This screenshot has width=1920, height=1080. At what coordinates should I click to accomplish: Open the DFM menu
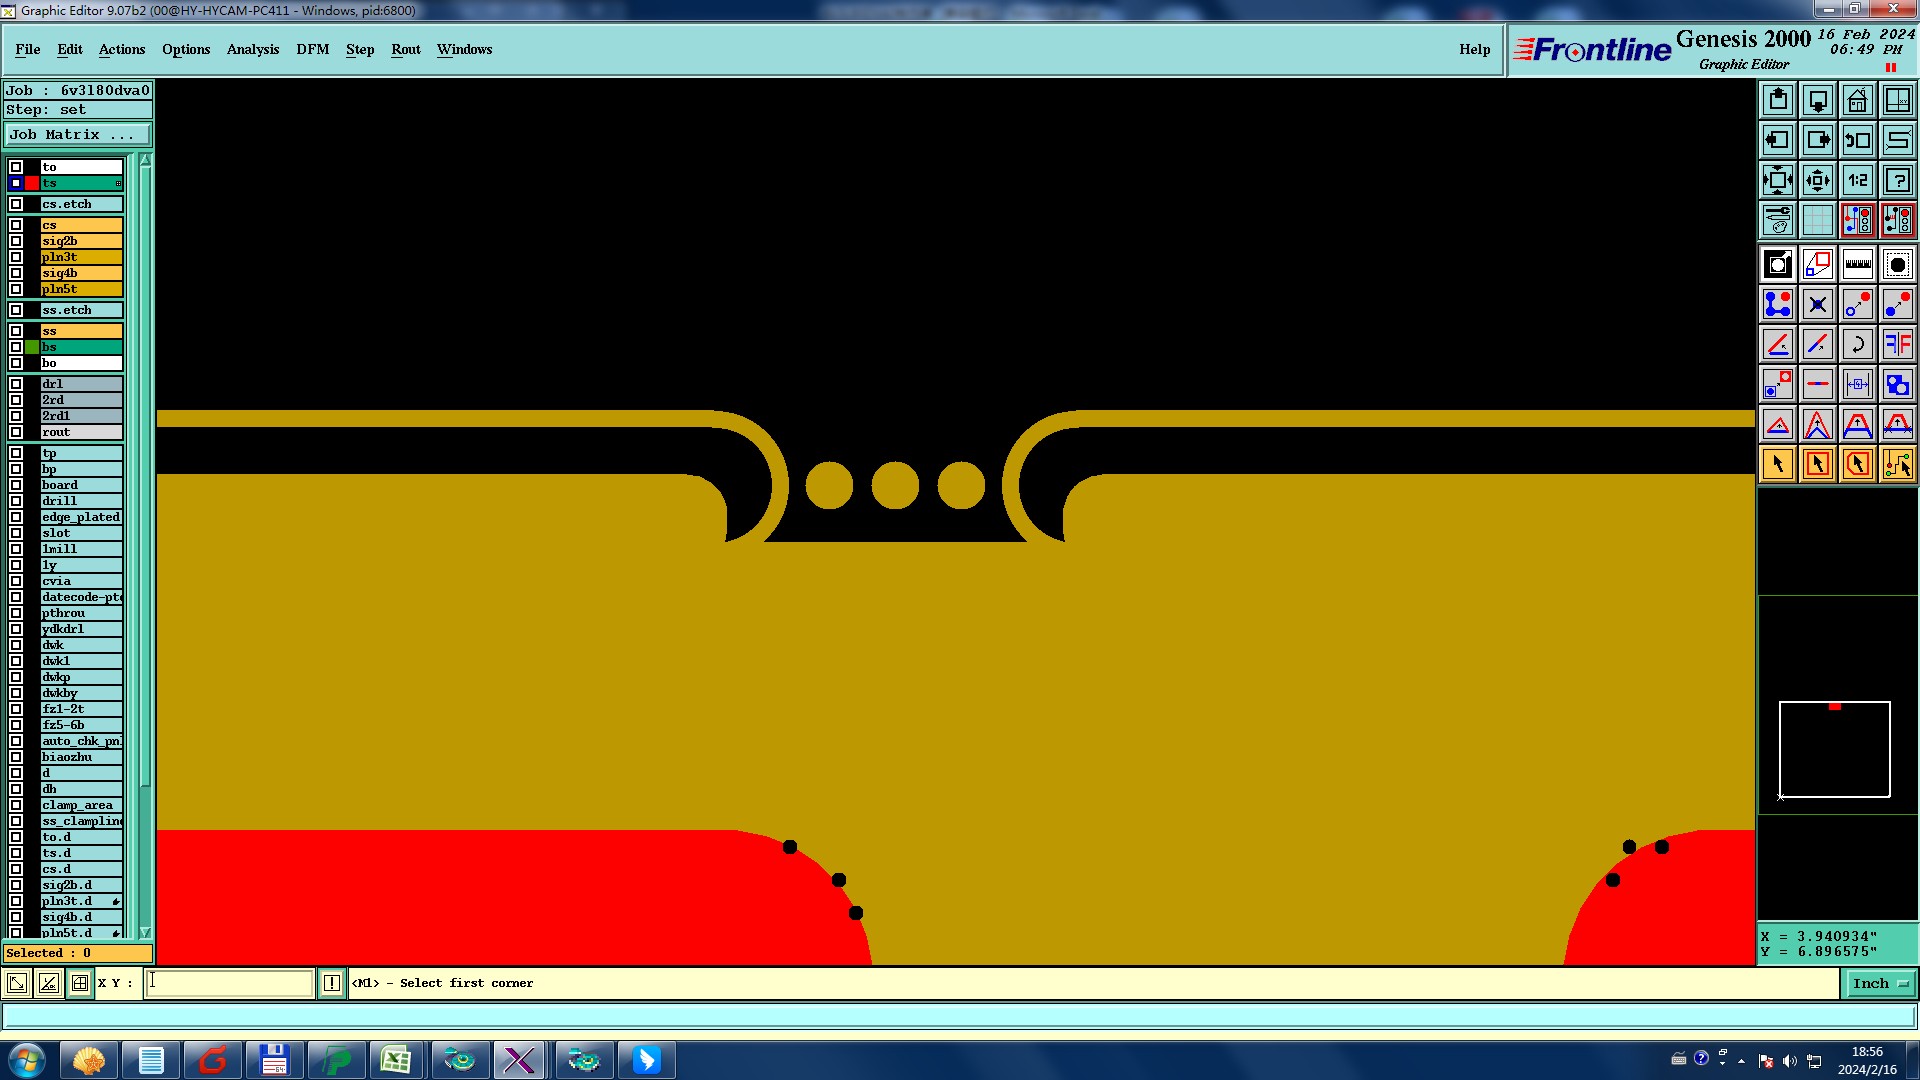312,49
